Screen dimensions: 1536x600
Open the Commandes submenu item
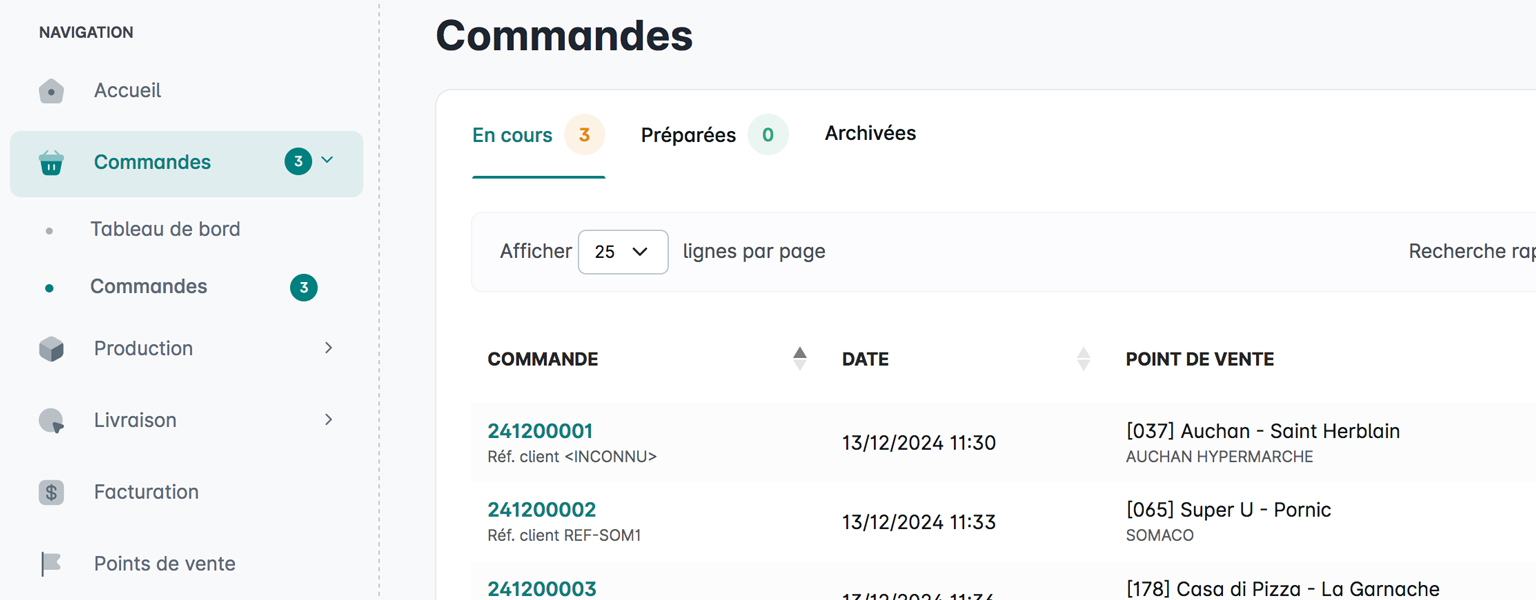[149, 287]
